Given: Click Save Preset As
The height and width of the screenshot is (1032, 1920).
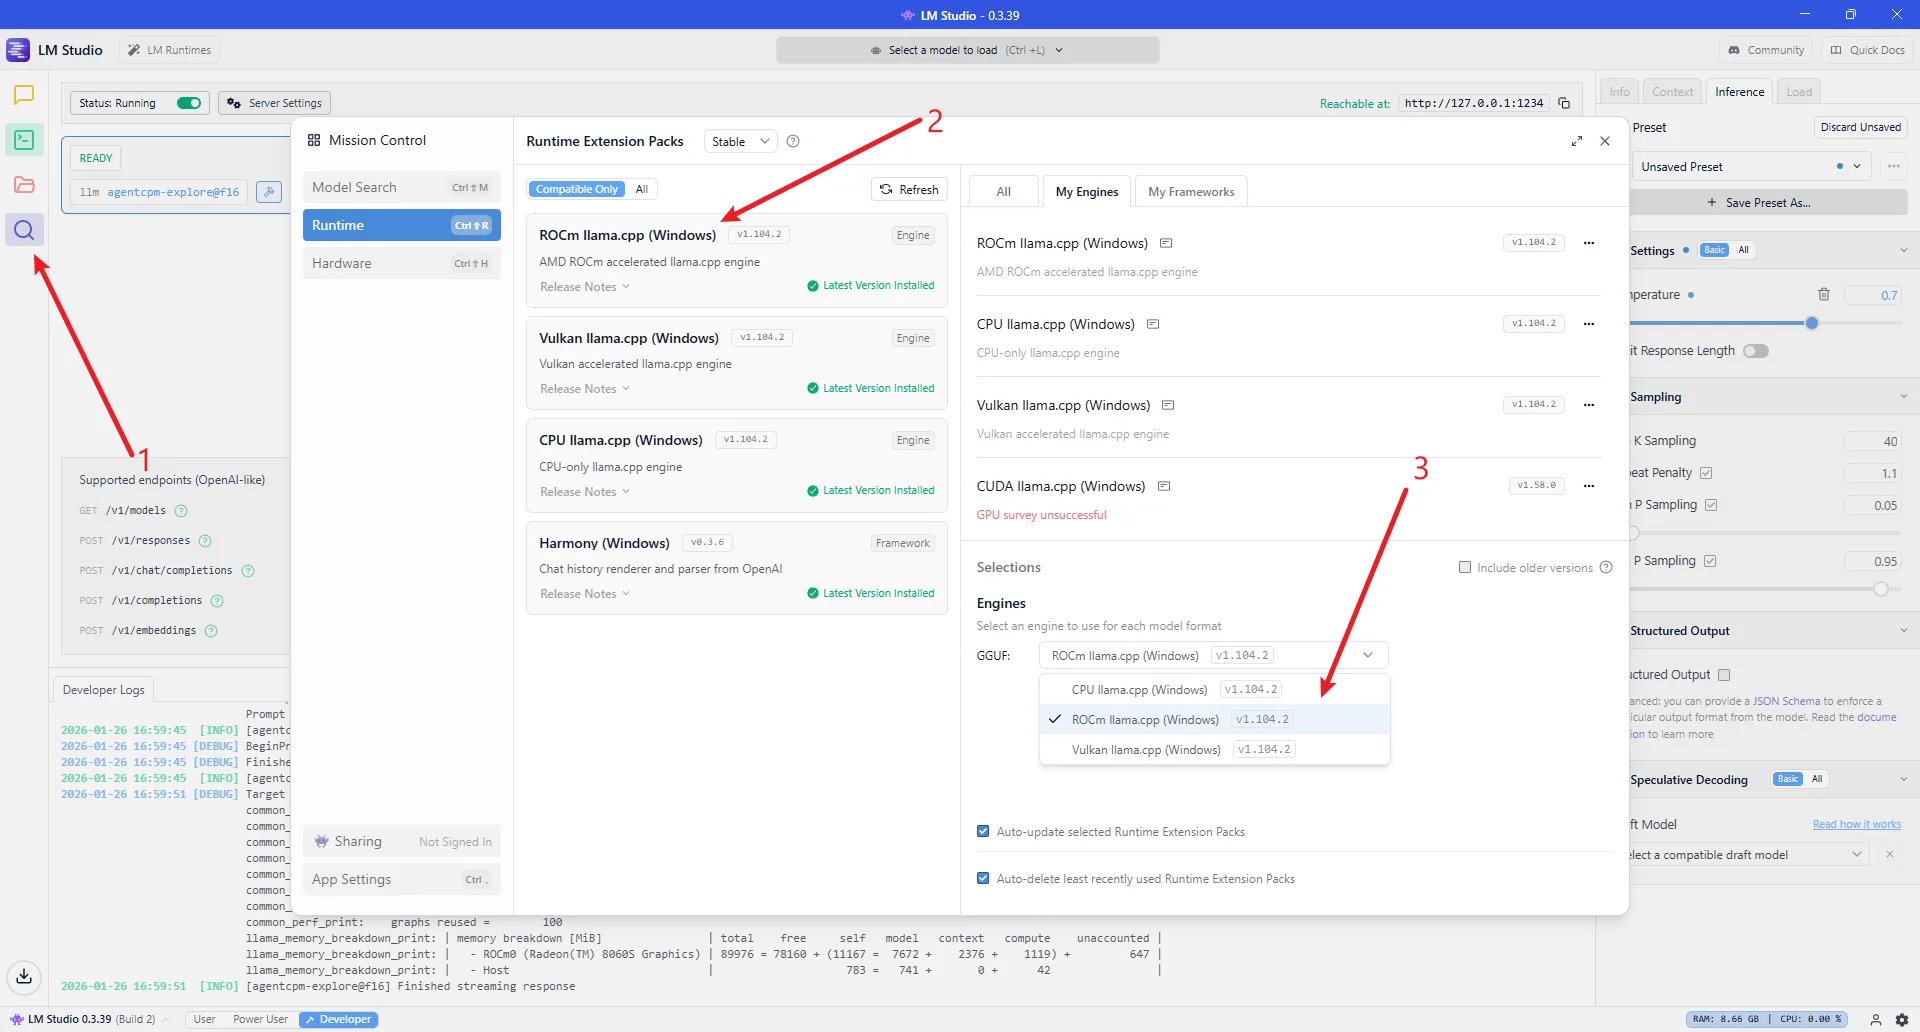Looking at the screenshot, I should coord(1759,203).
